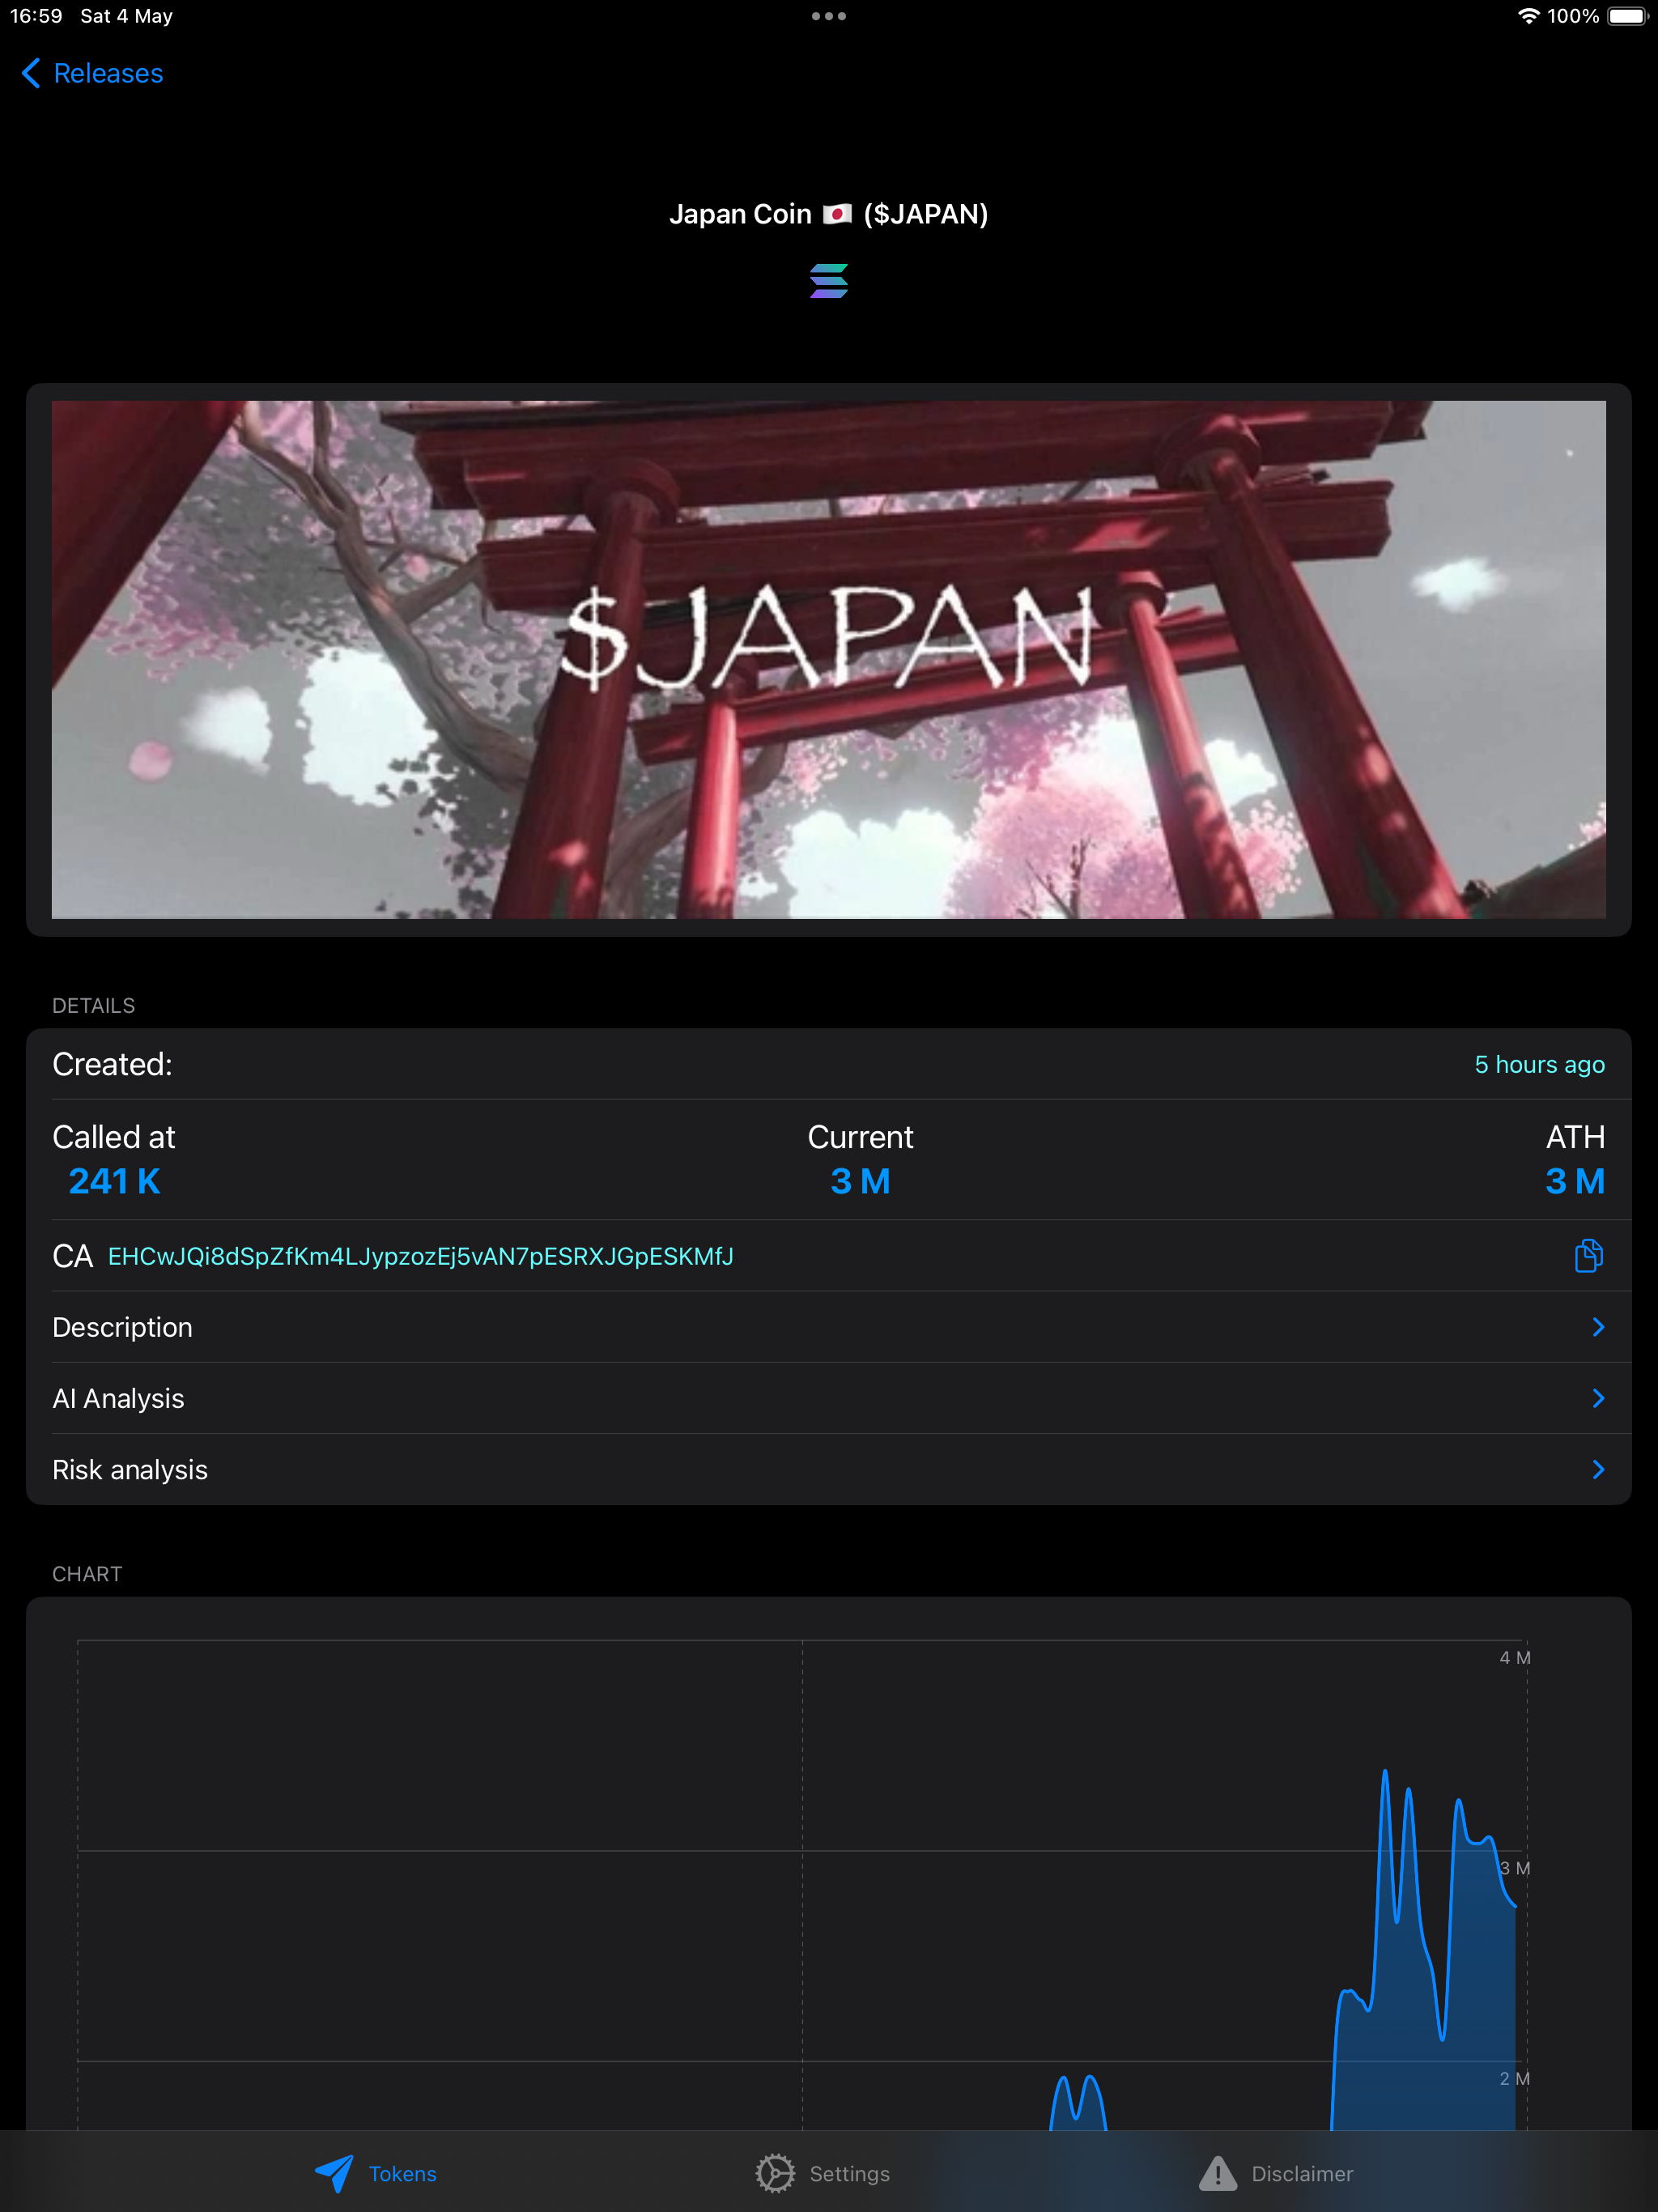Tap the '5 hours ago' created value
This screenshot has height=2212, width=1658.
(1540, 1064)
